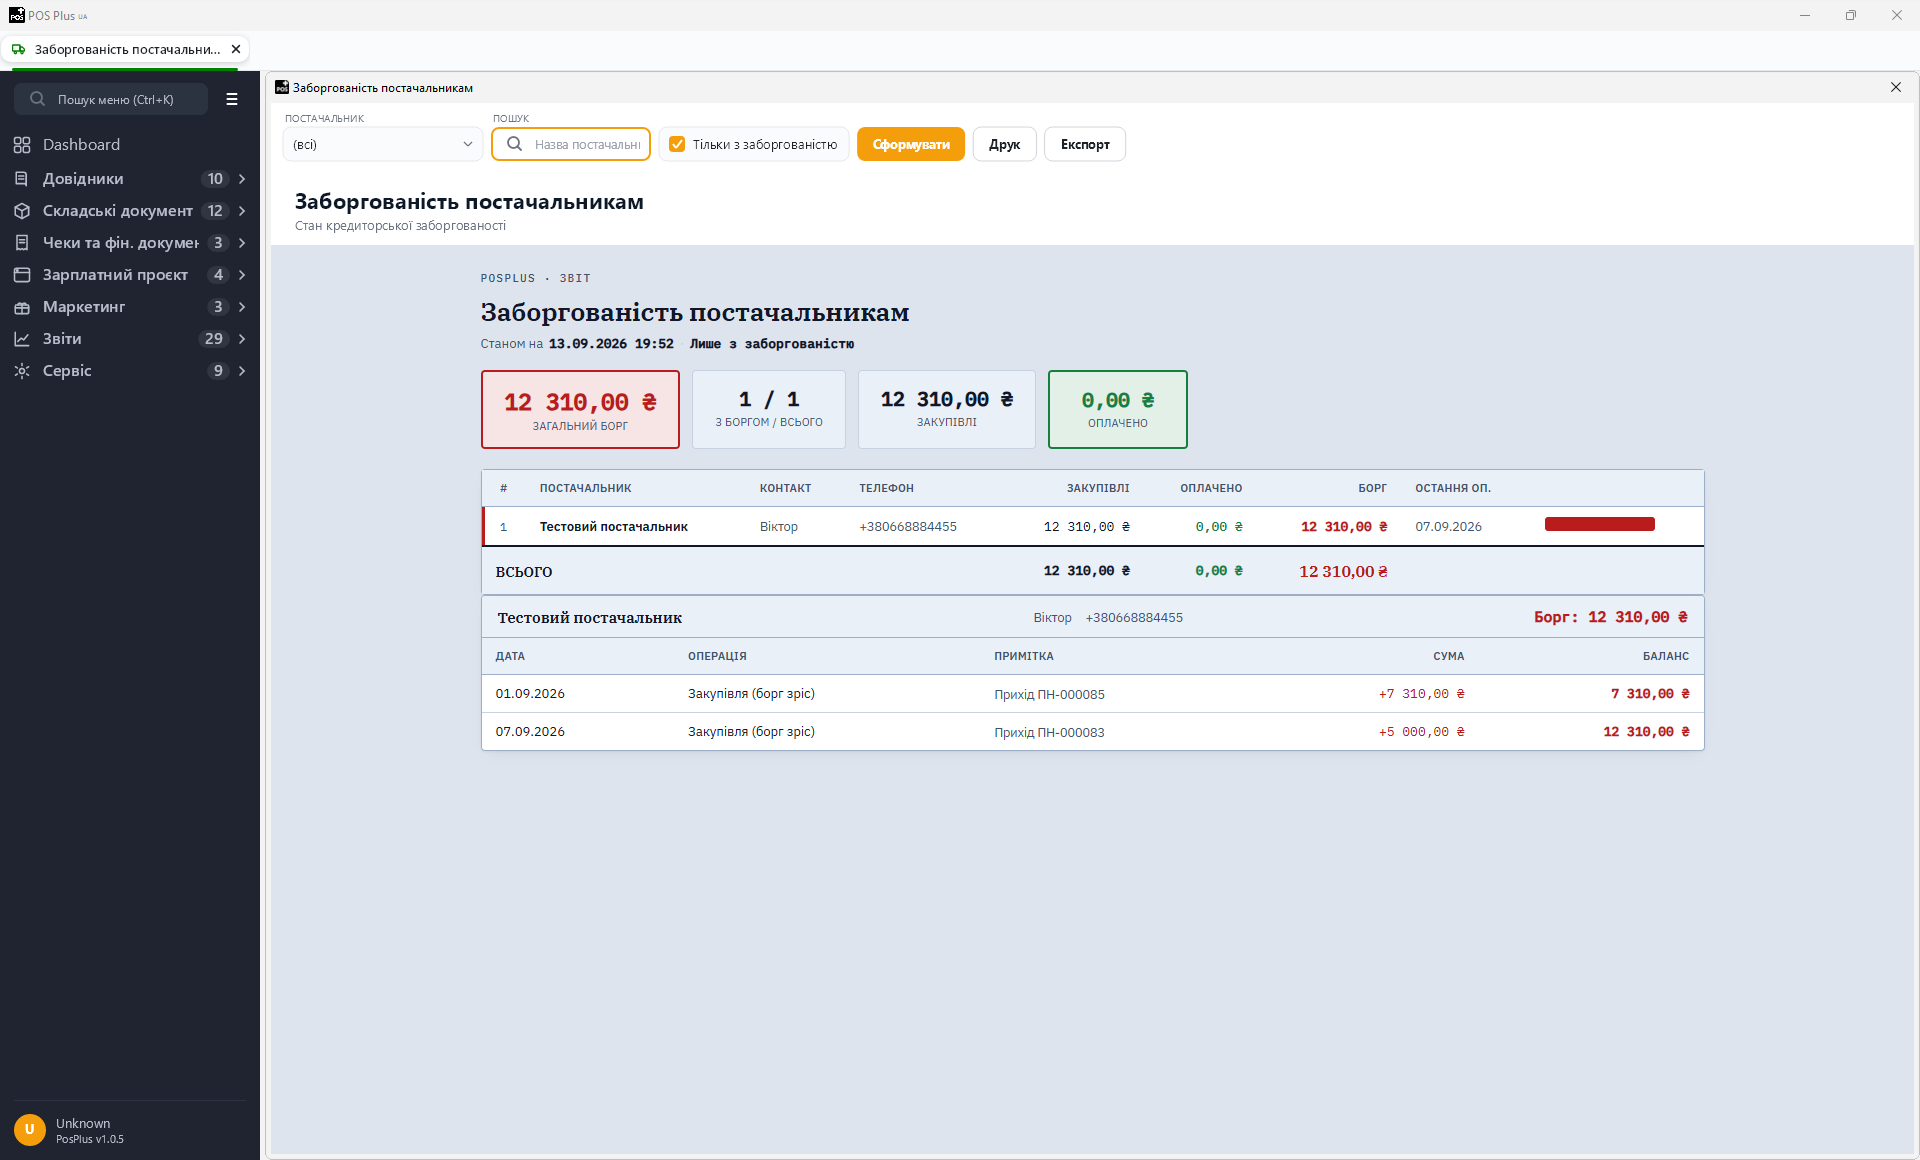Click the orange user avatar U

point(30,1130)
